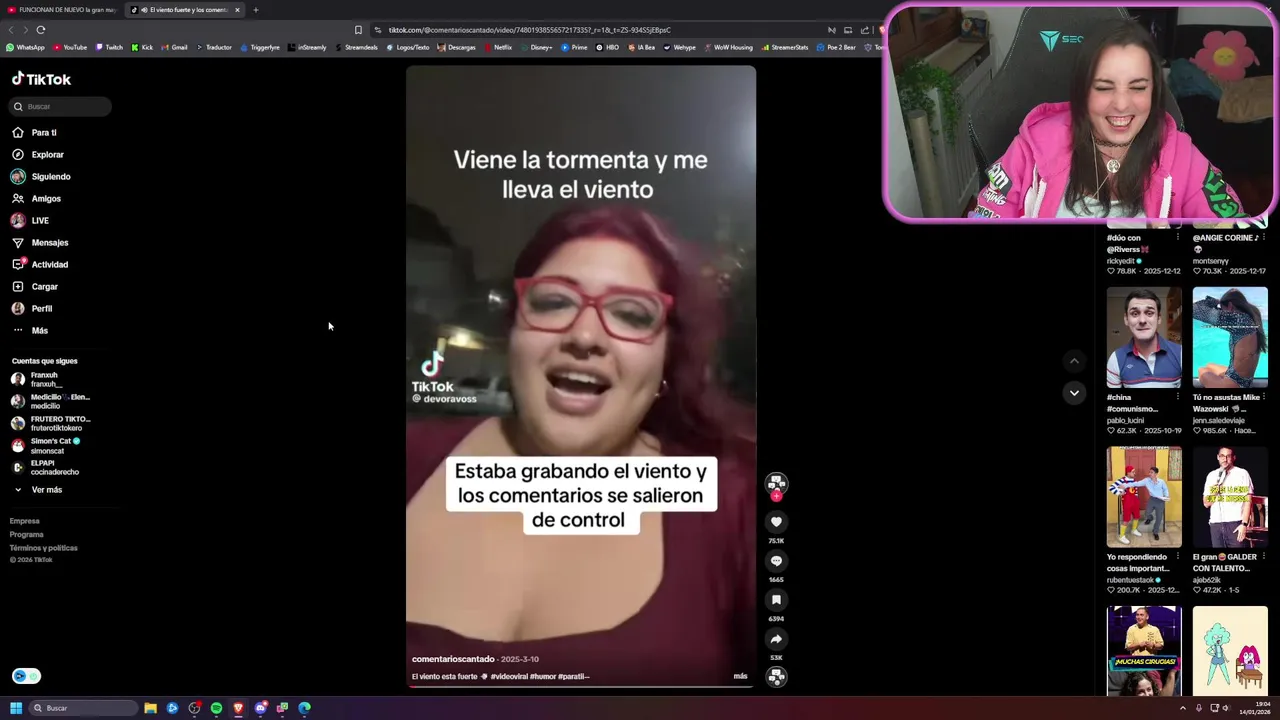Open the Empresa footer link
Viewport: 1280px width, 720px height.
25,521
